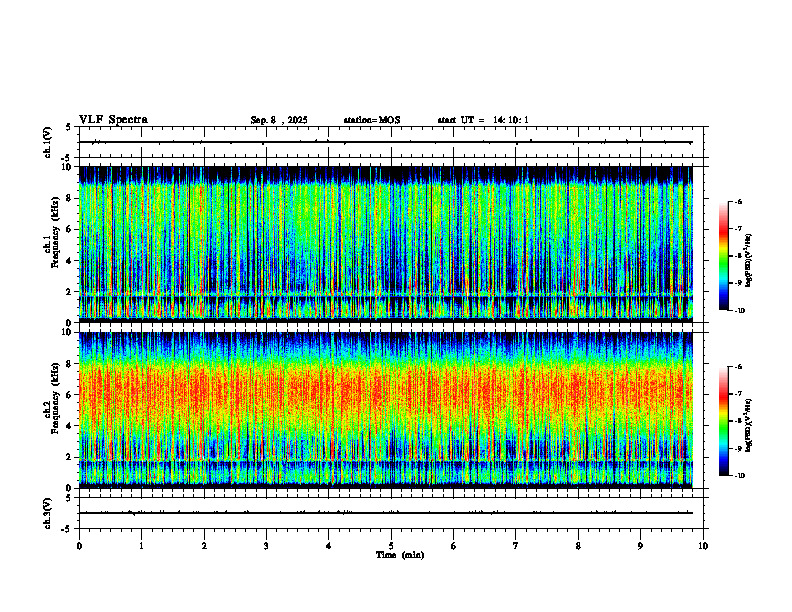Click the ch.1 color bar log(PSD) label
Image resolution: width=792 pixels, height=612 pixels.
(x=748, y=261)
